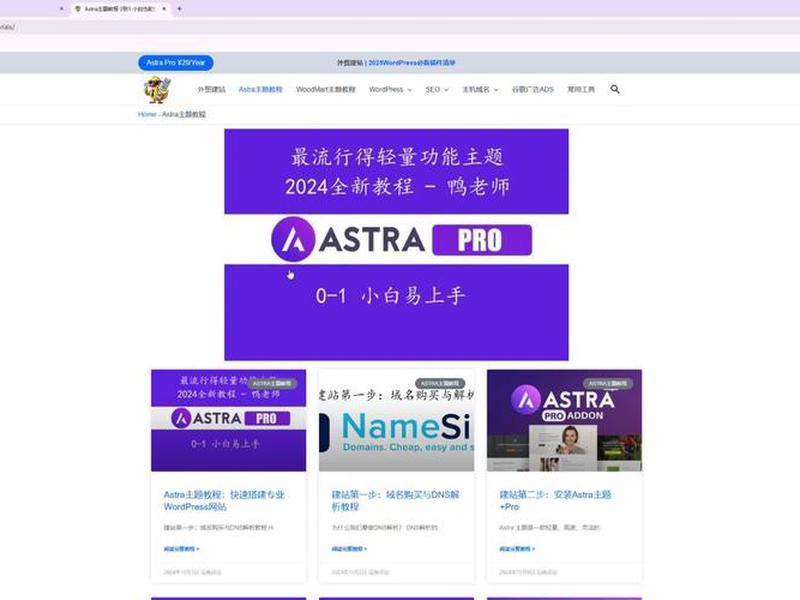The height and width of the screenshot is (600, 800).
Task: Go to Home via breadcrumb link
Action: click(x=147, y=114)
